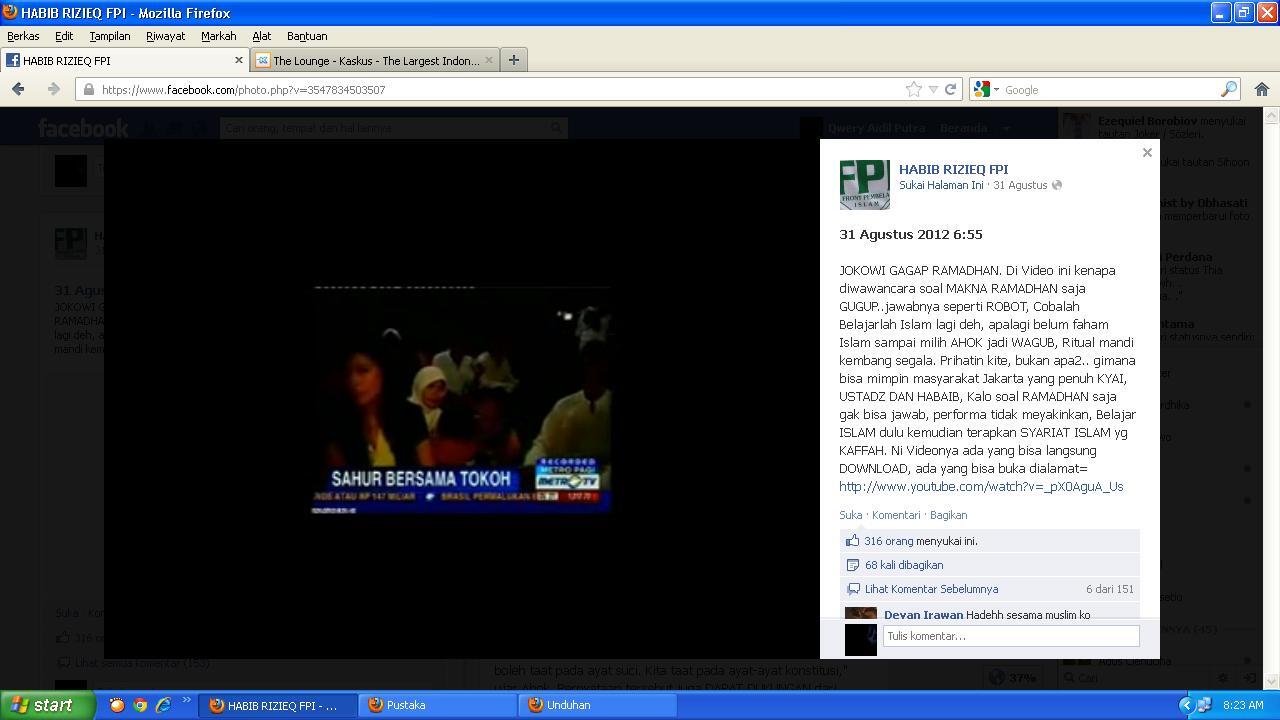The width and height of the screenshot is (1280, 720).
Task: Click the Bagikan share link
Action: tap(948, 515)
